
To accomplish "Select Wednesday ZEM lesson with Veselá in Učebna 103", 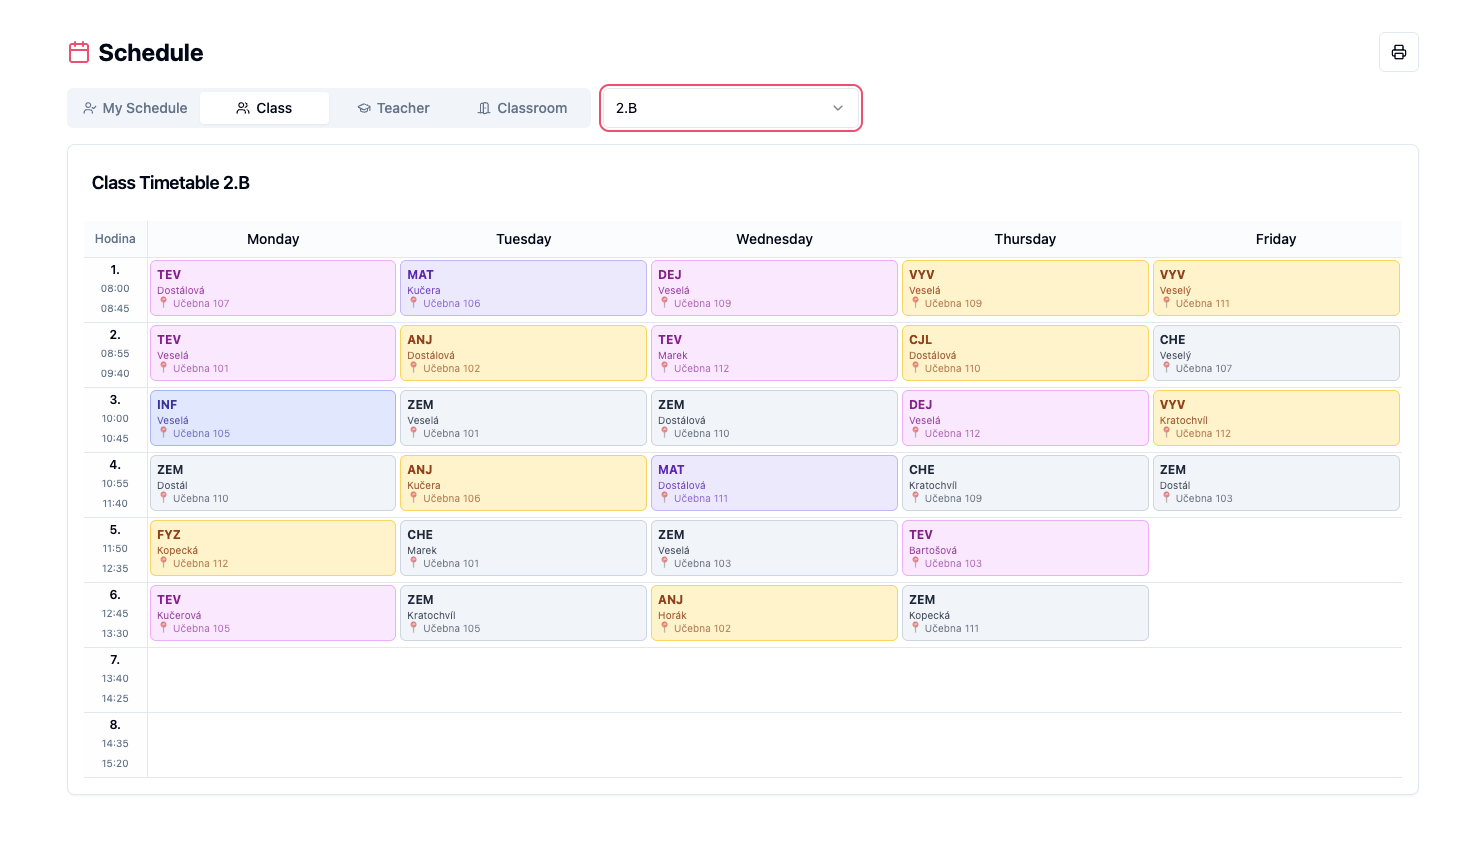I will click(774, 548).
